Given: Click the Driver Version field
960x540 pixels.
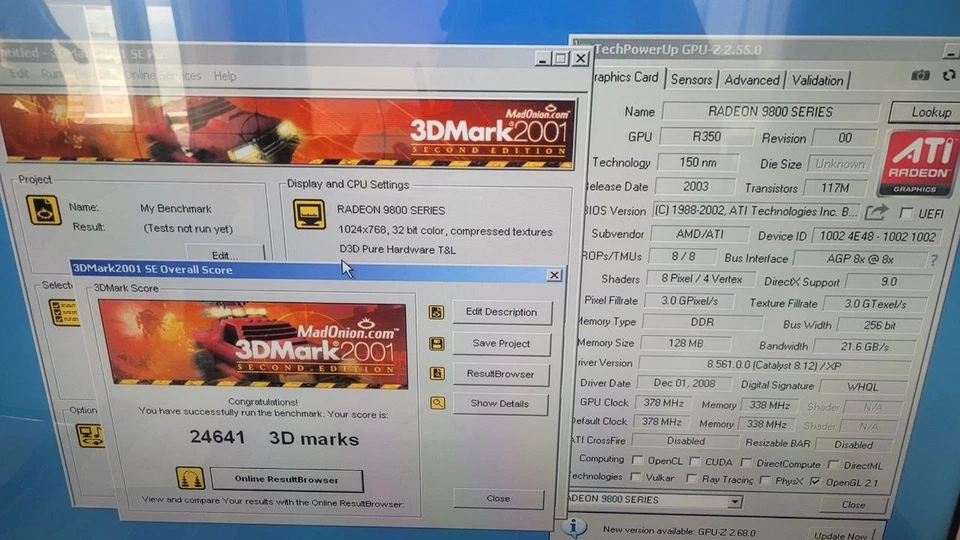Looking at the screenshot, I should (774, 366).
